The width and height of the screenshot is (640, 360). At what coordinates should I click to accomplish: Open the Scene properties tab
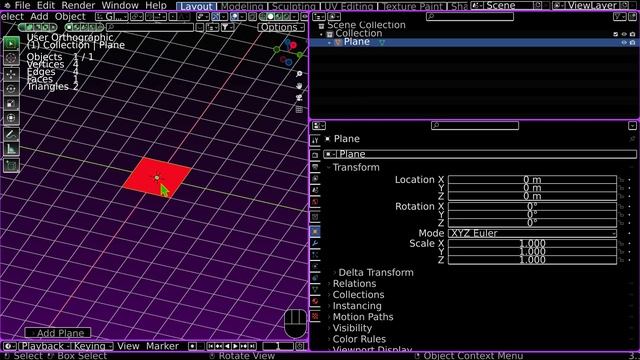315,190
